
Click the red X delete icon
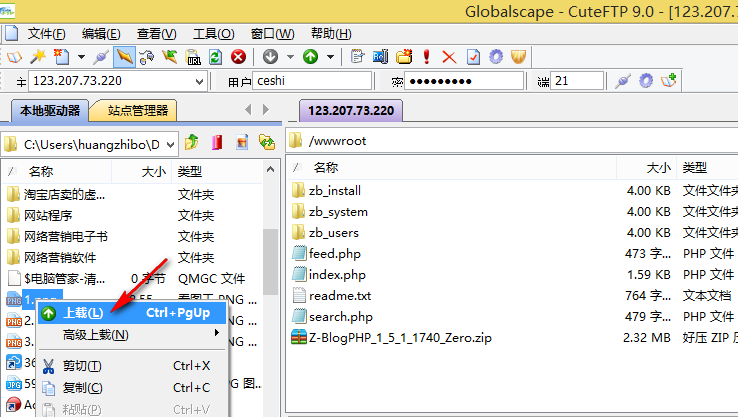coord(449,57)
